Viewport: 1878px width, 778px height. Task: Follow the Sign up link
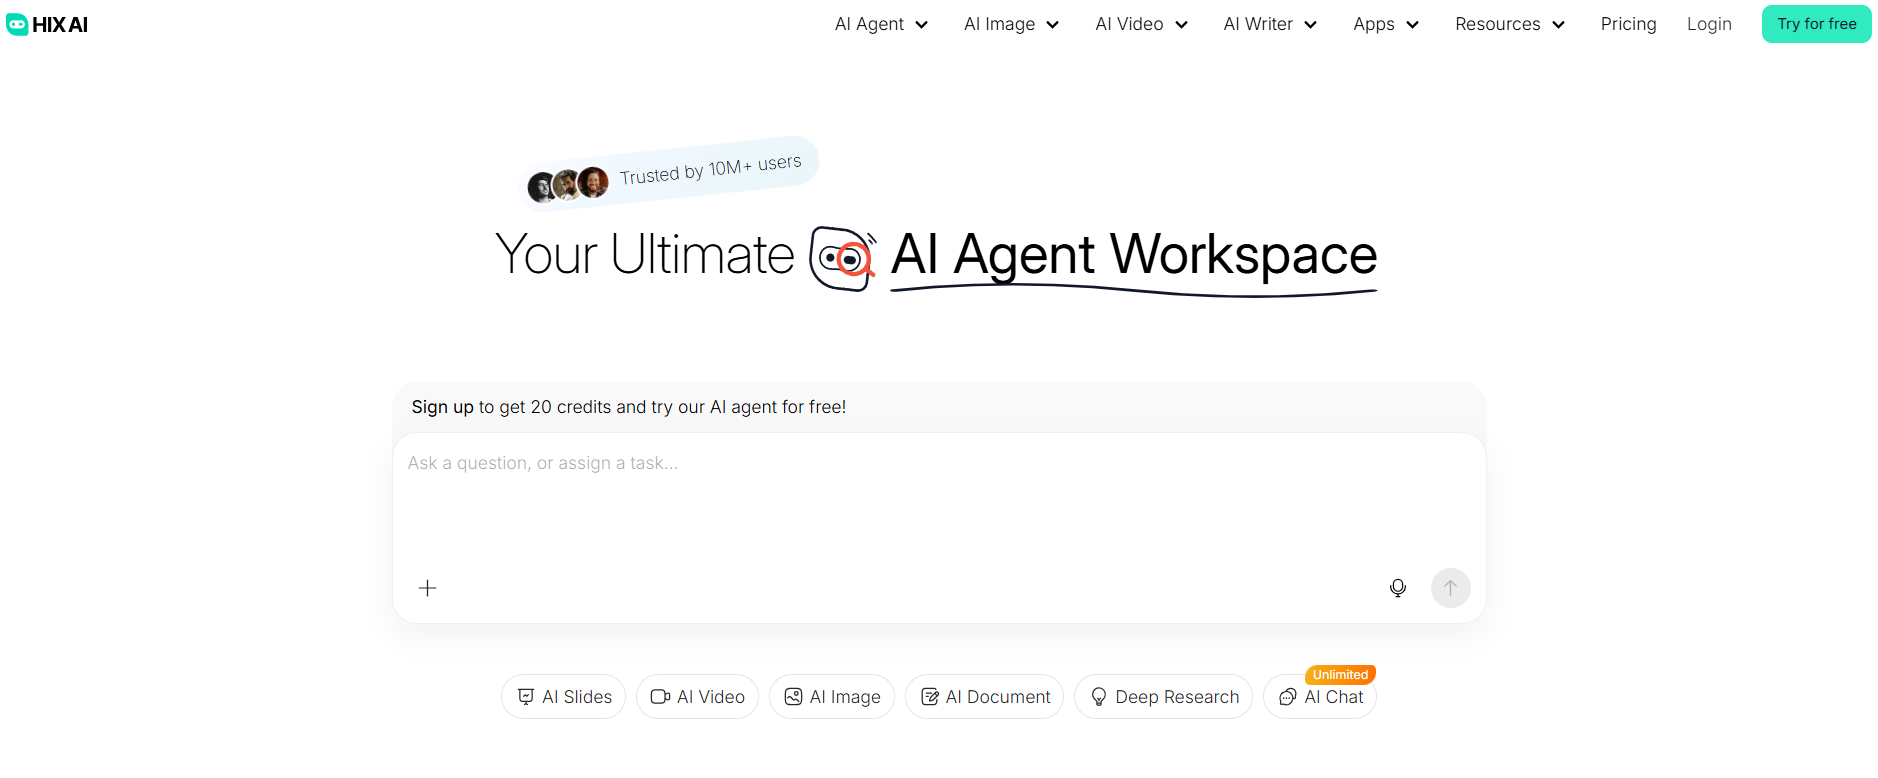tap(442, 407)
